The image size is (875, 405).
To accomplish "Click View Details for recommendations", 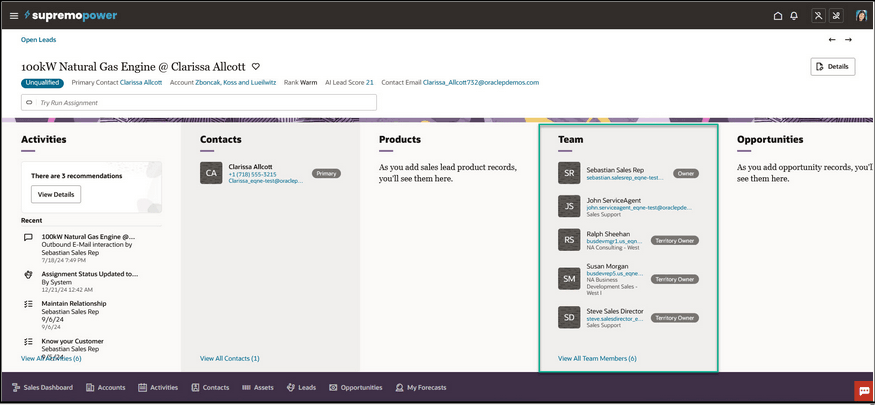I will coord(56,194).
